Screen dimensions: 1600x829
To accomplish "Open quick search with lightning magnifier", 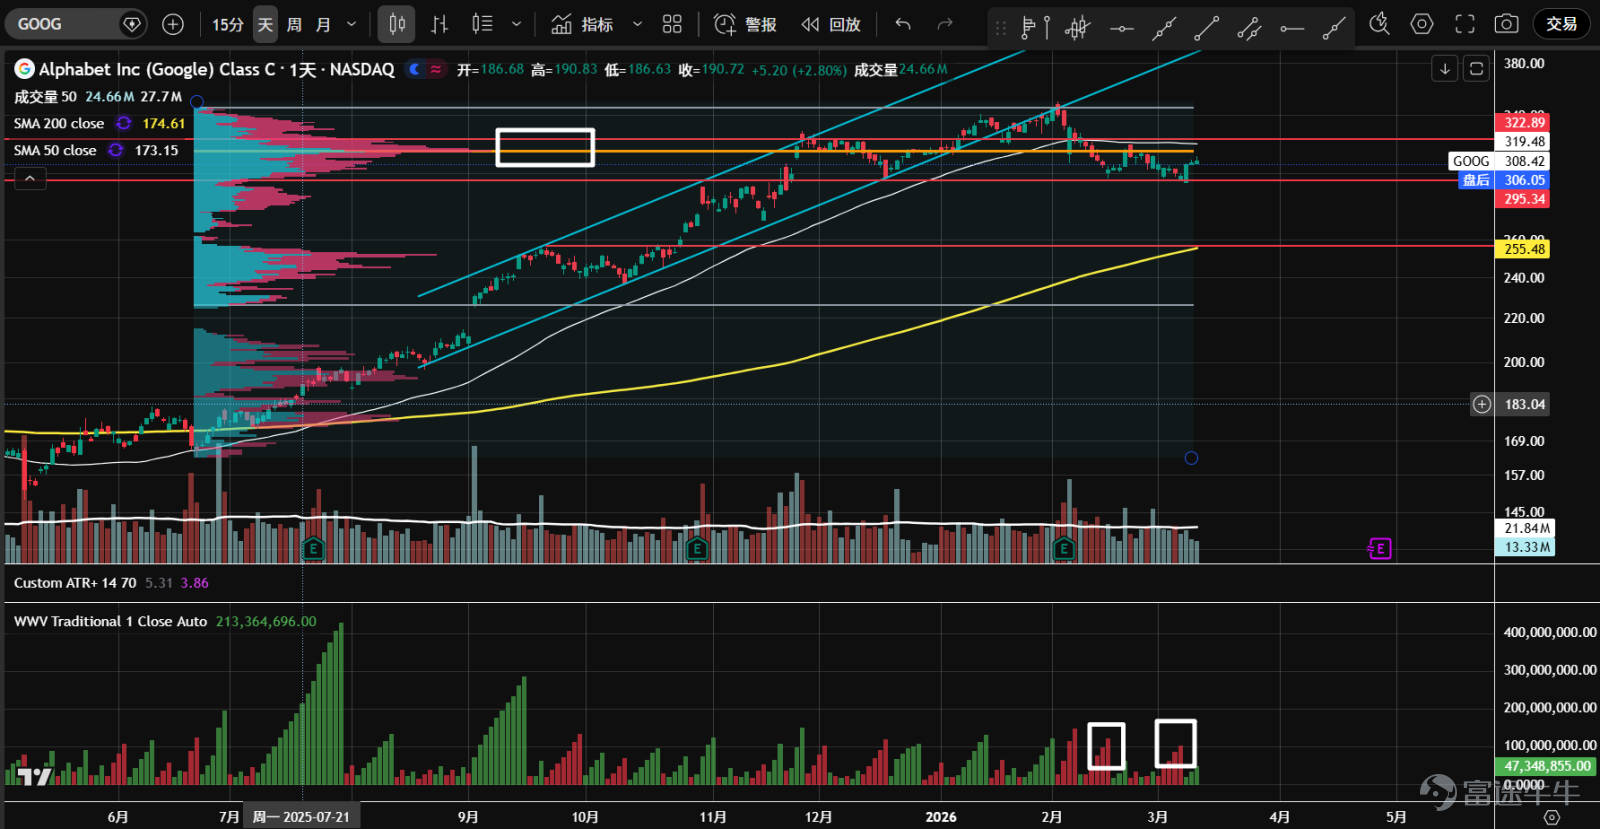I will tap(1379, 24).
